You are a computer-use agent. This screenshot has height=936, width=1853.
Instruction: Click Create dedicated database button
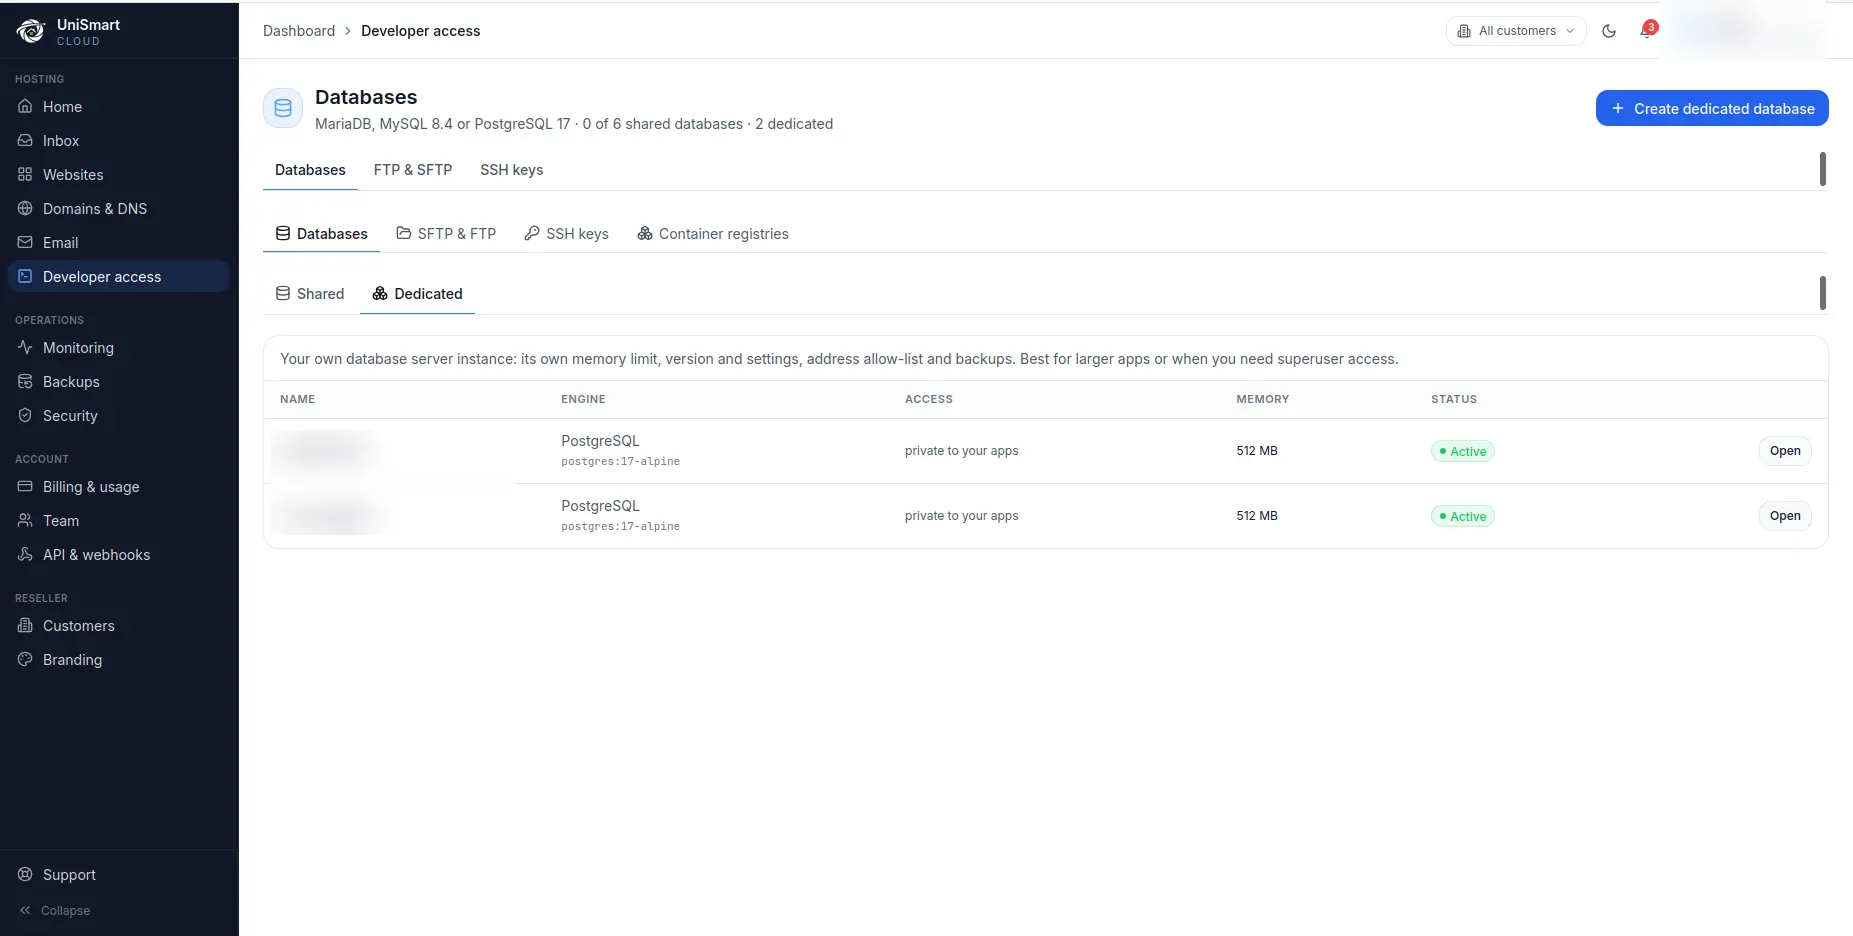point(1712,108)
